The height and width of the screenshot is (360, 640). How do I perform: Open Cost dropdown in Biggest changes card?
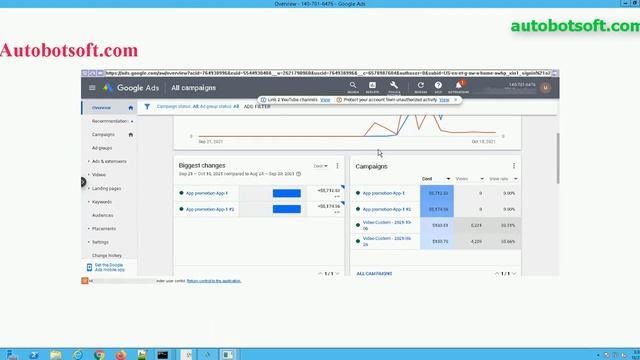coord(320,166)
